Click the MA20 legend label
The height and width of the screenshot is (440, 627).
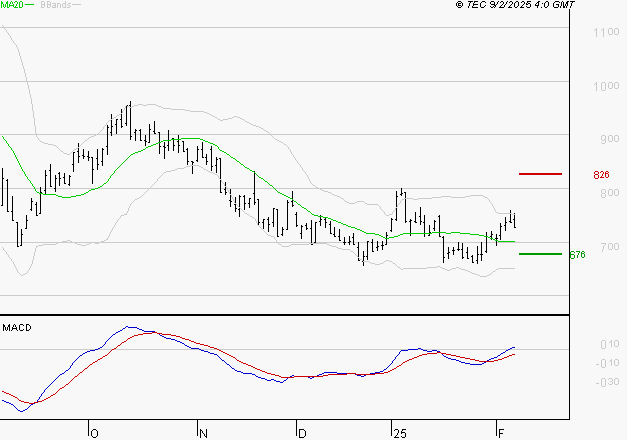[12, 5]
